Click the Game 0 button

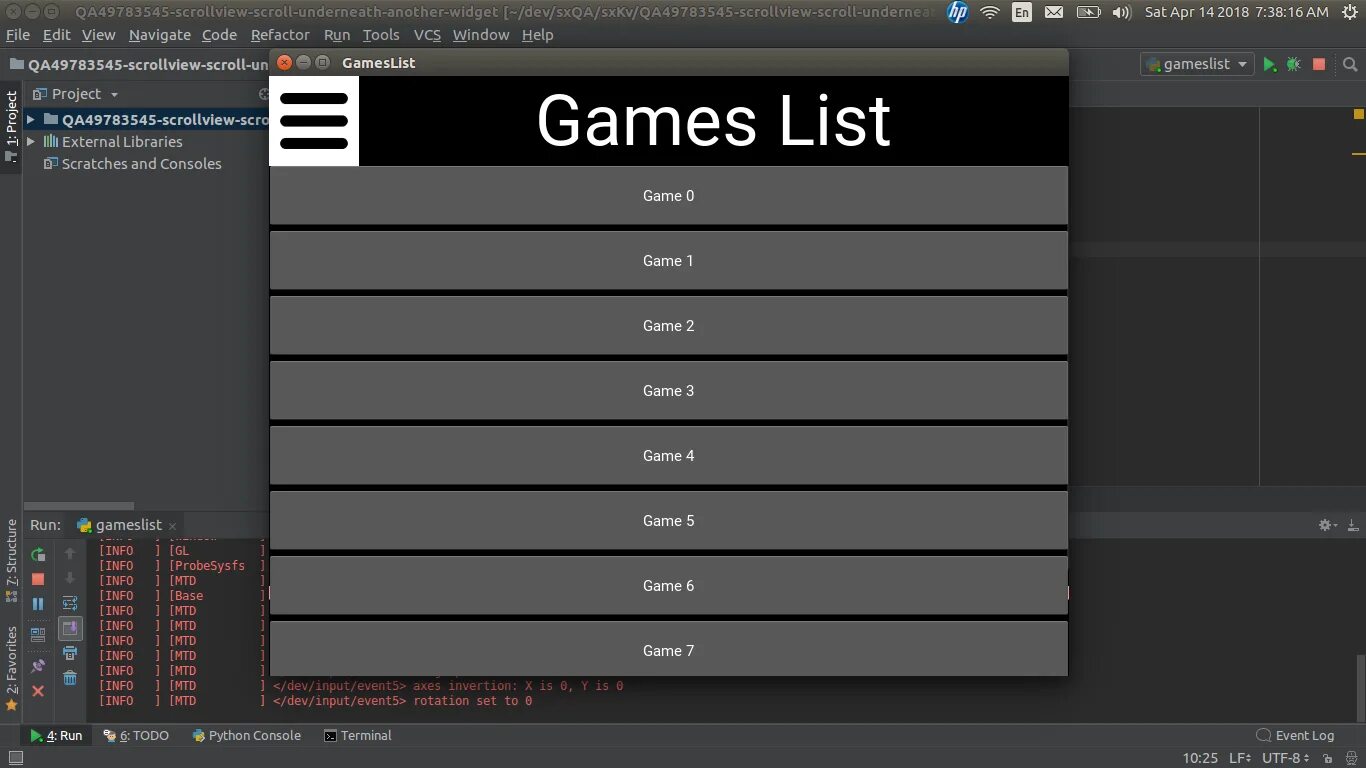(668, 196)
